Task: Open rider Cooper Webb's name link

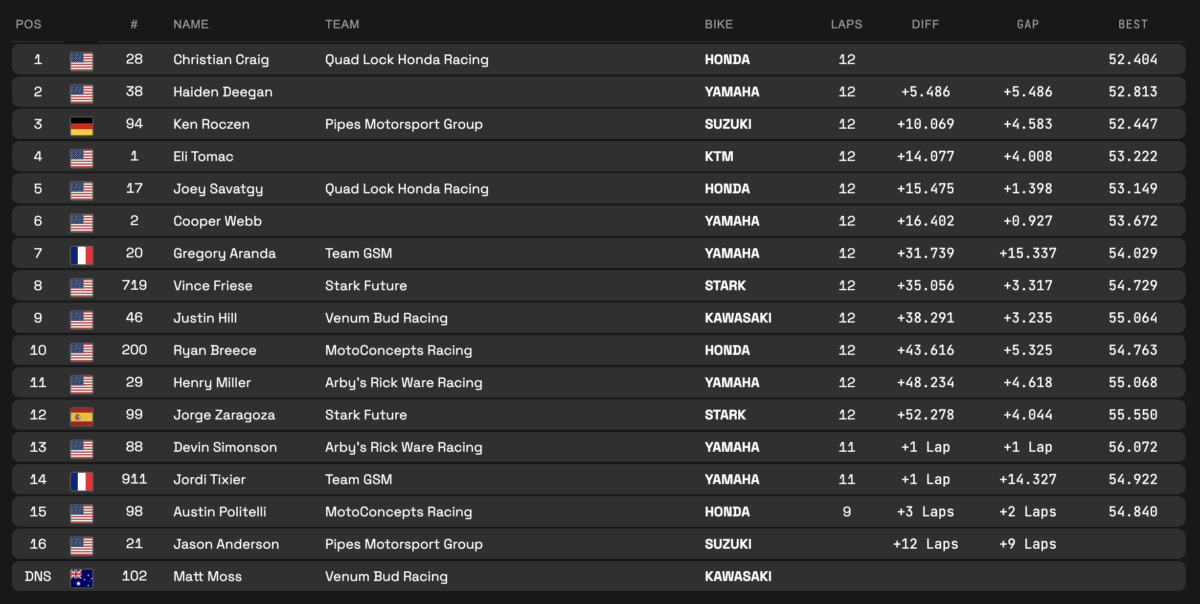Action: [x=215, y=221]
